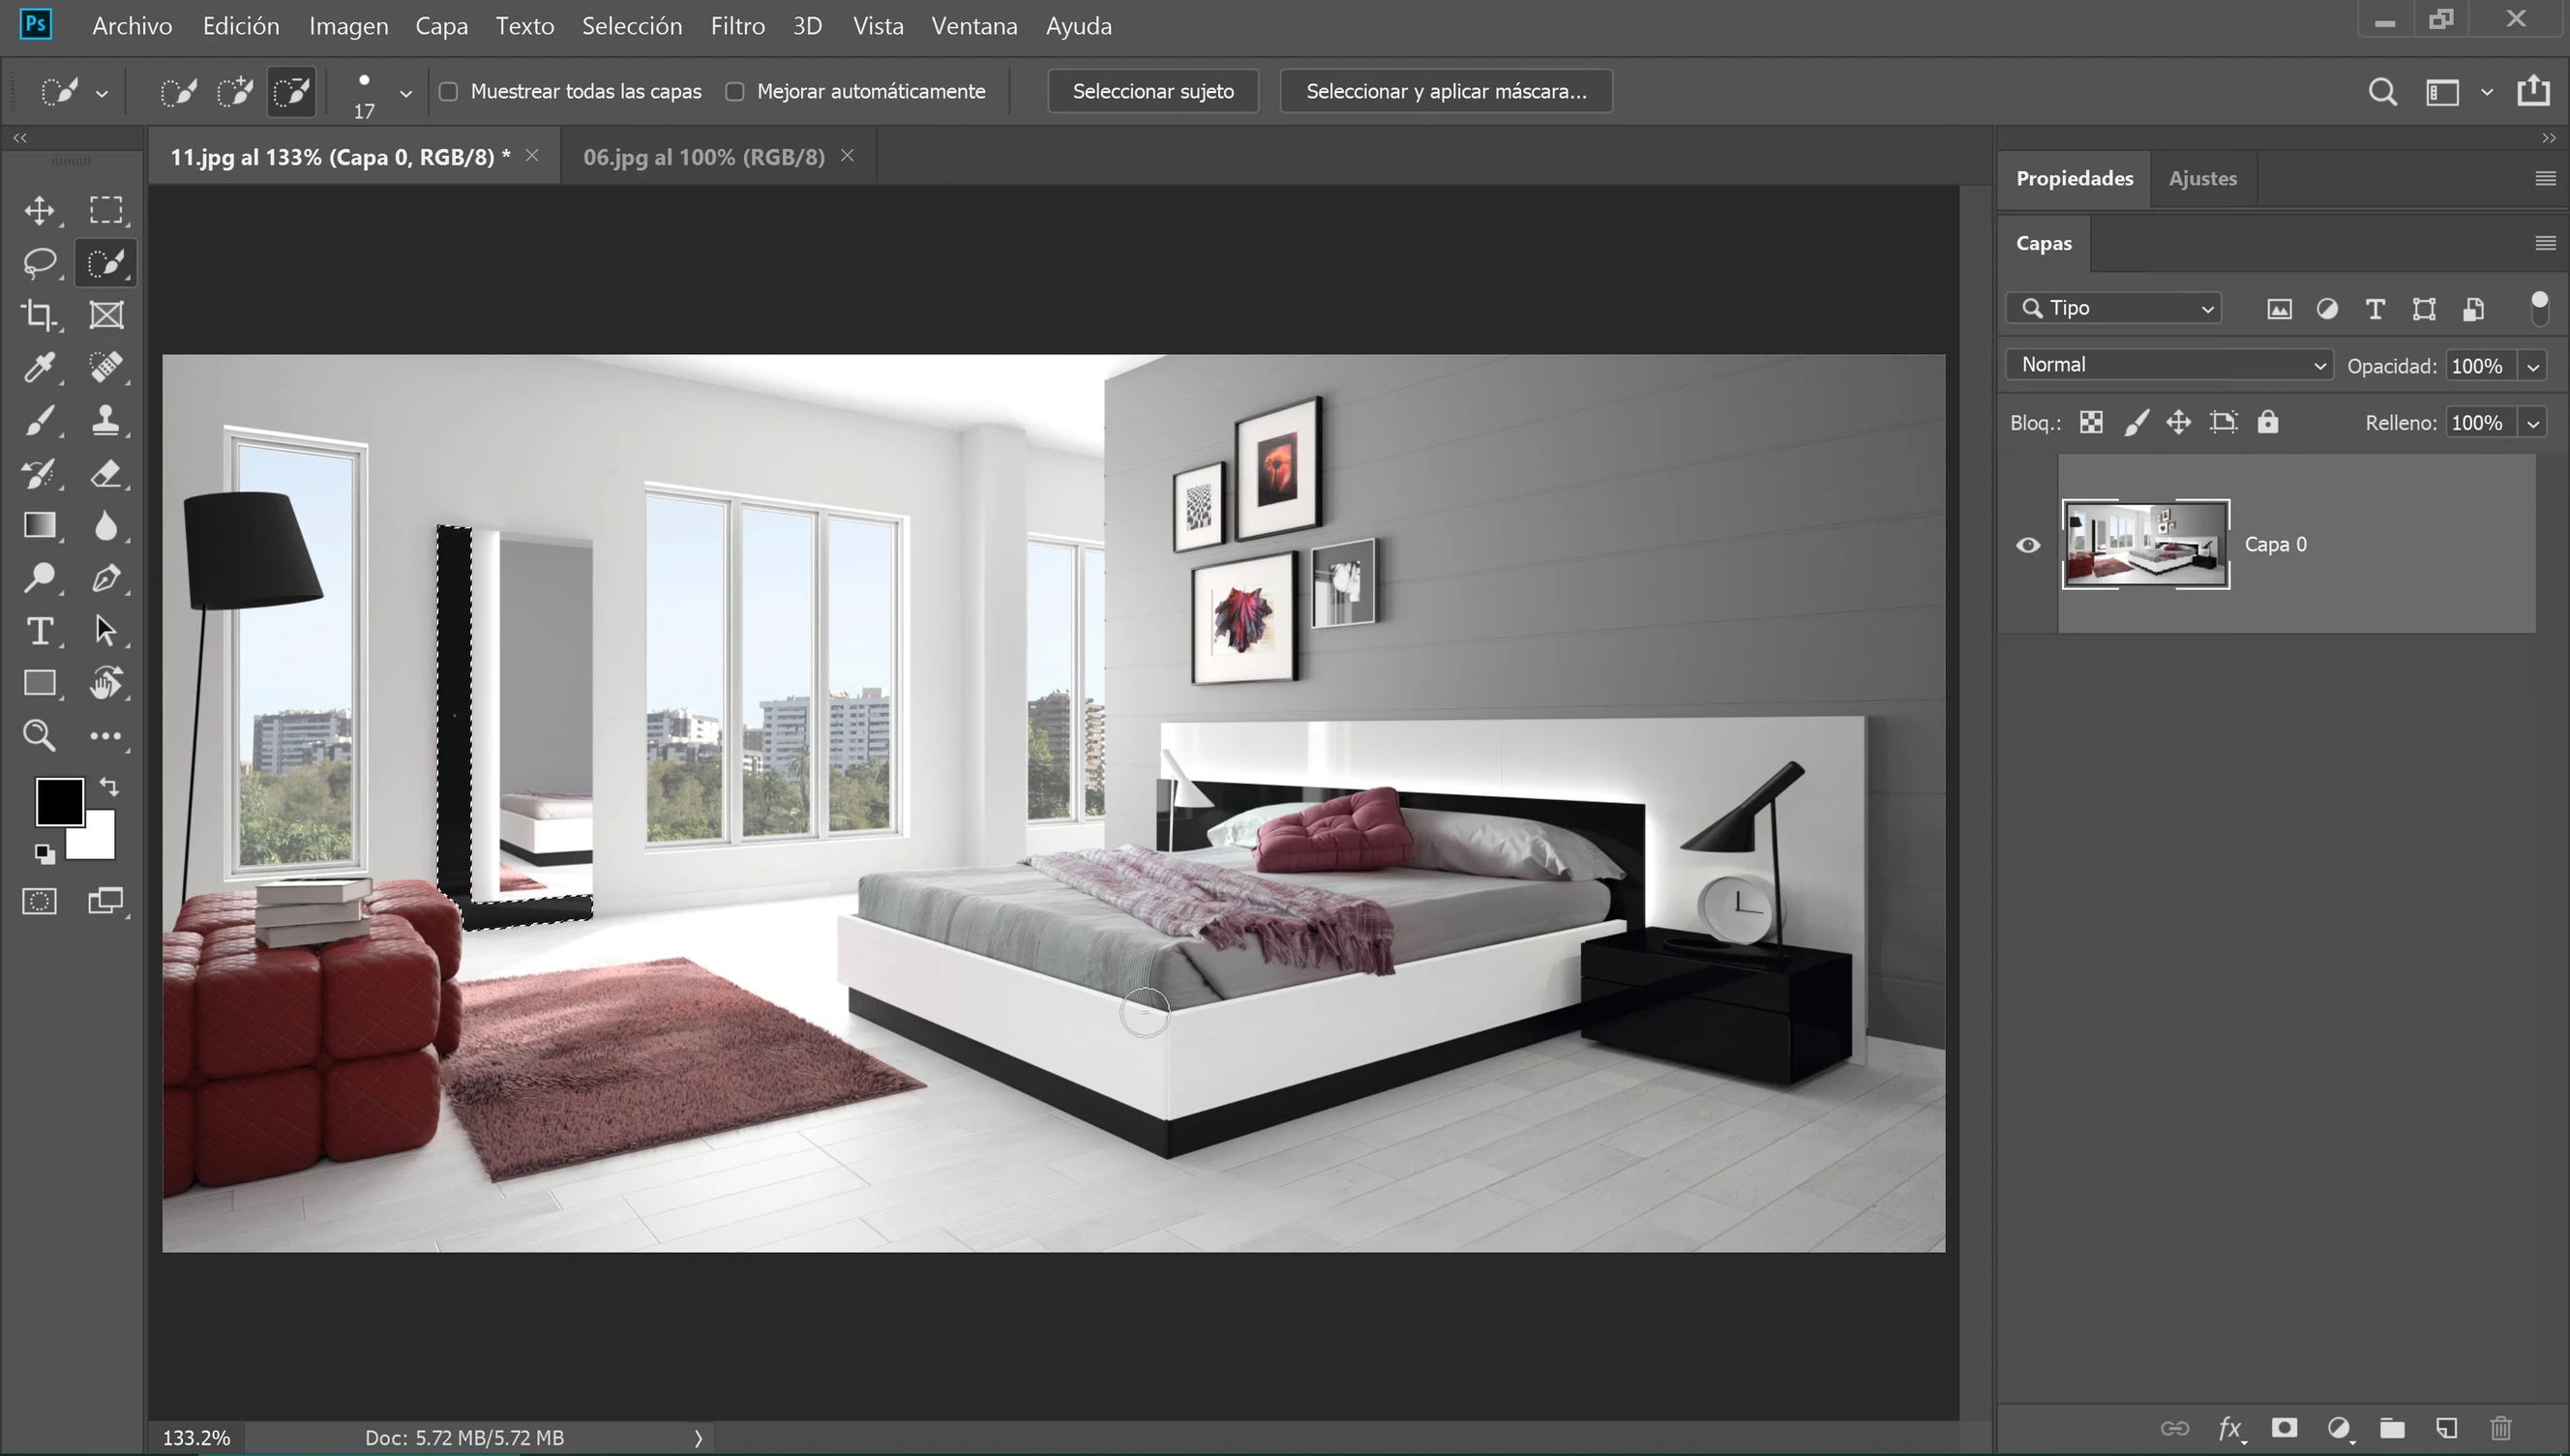Select the Lasso tool
The height and width of the screenshot is (1456, 2570).
click(x=40, y=263)
